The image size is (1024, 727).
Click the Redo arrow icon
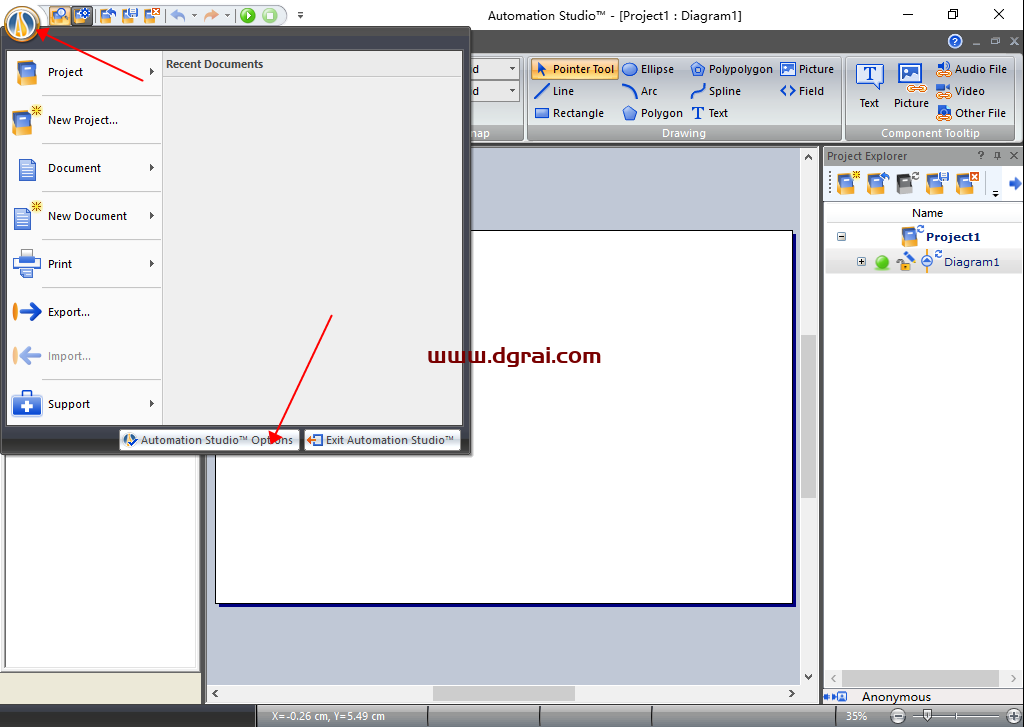point(211,15)
